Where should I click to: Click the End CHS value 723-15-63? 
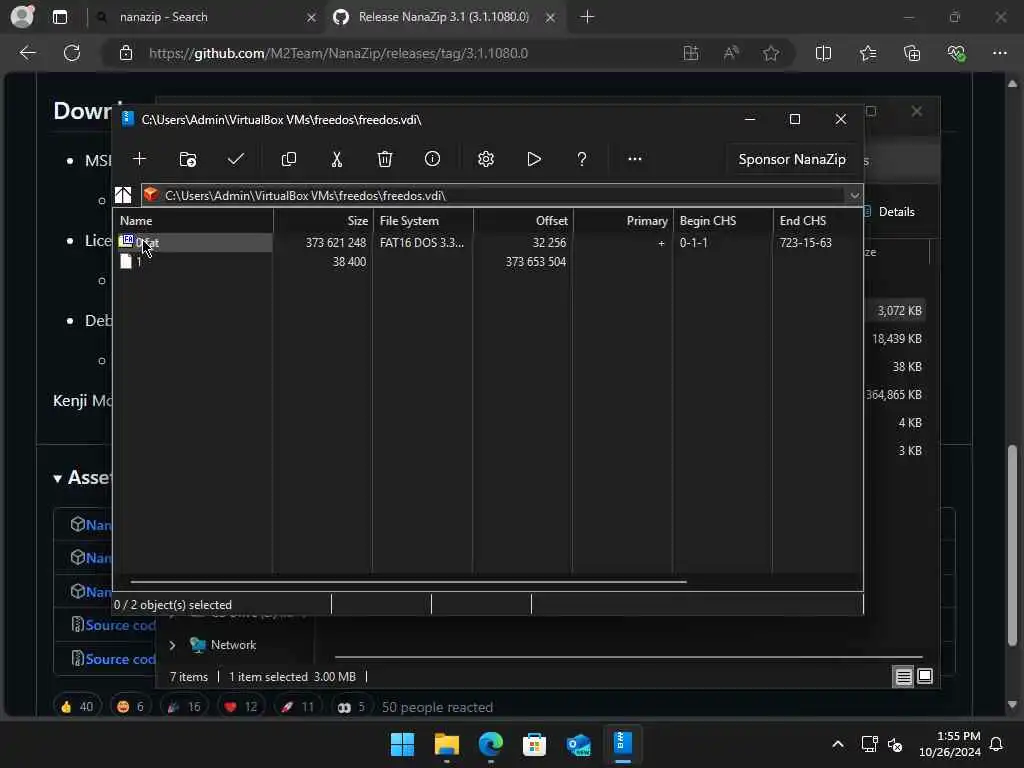[805, 242]
